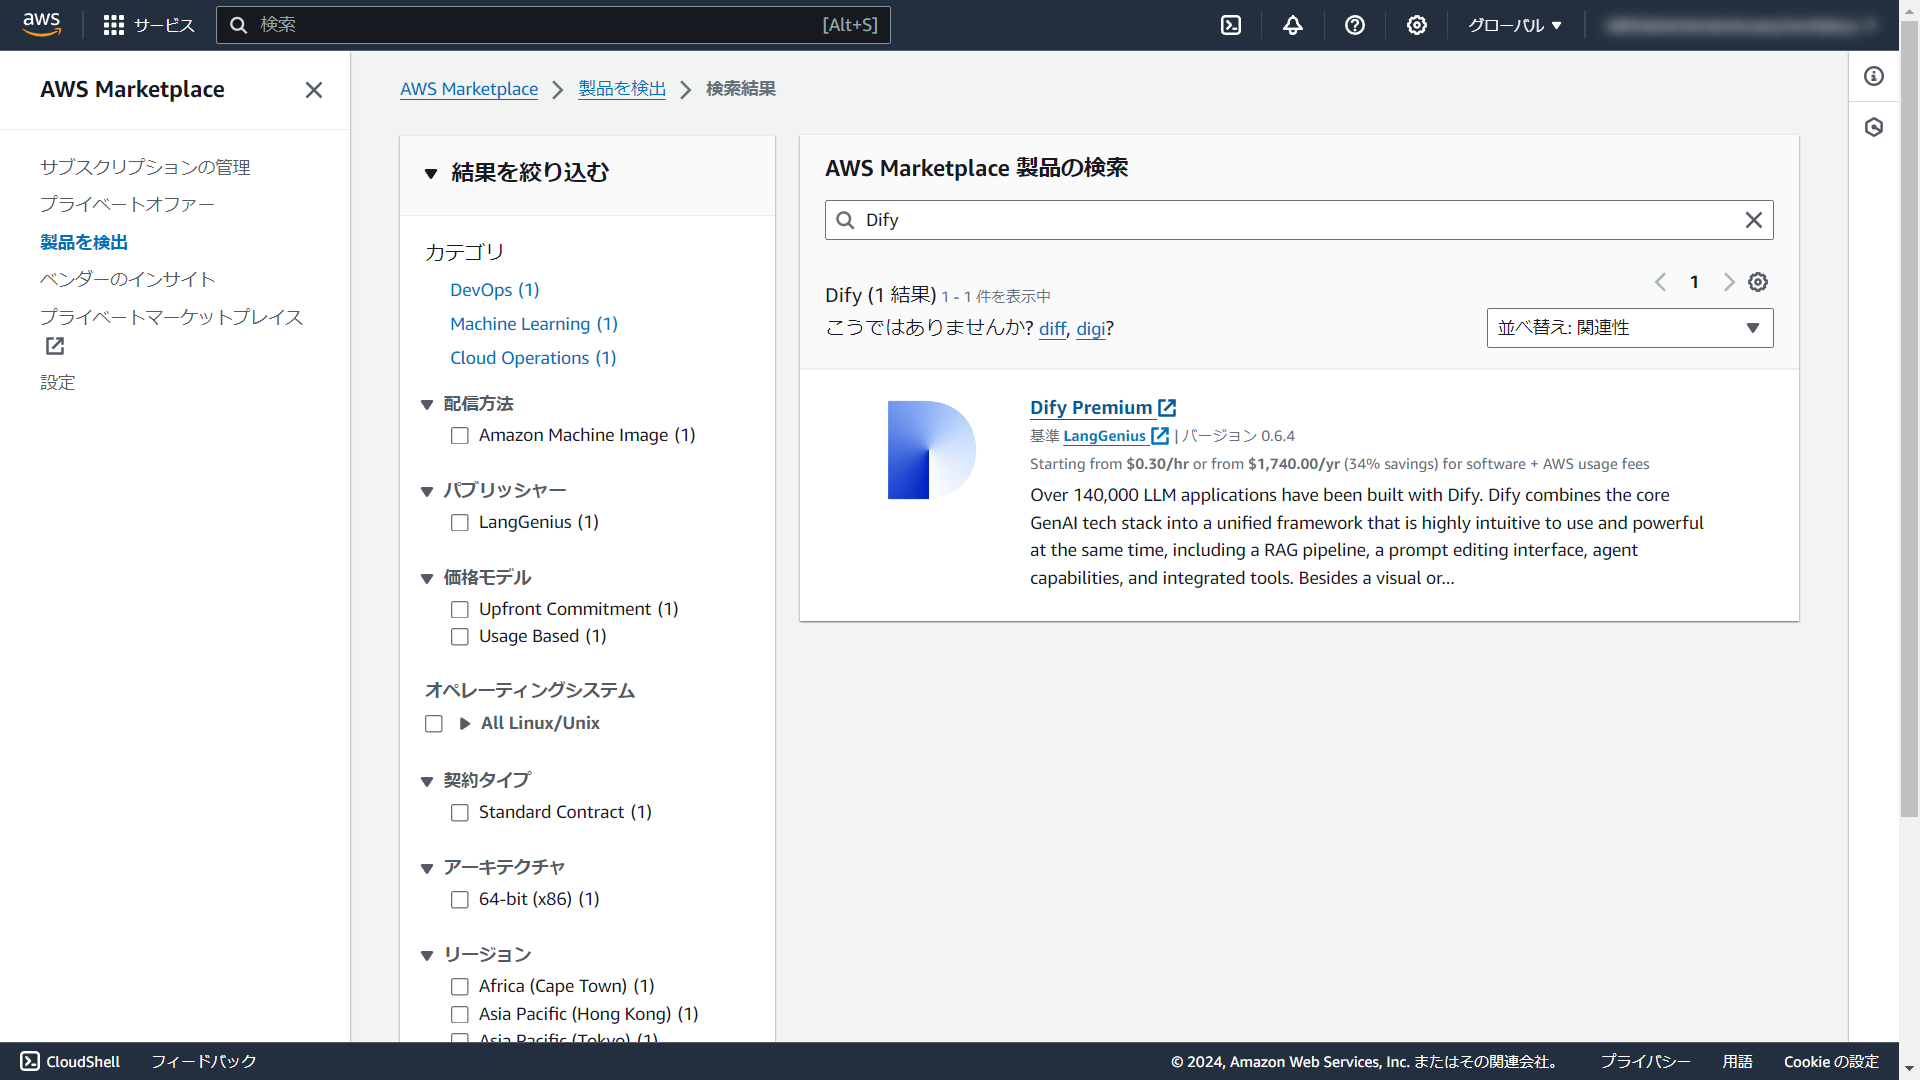Expand the All Linux/Unix operating system tree

465,723
